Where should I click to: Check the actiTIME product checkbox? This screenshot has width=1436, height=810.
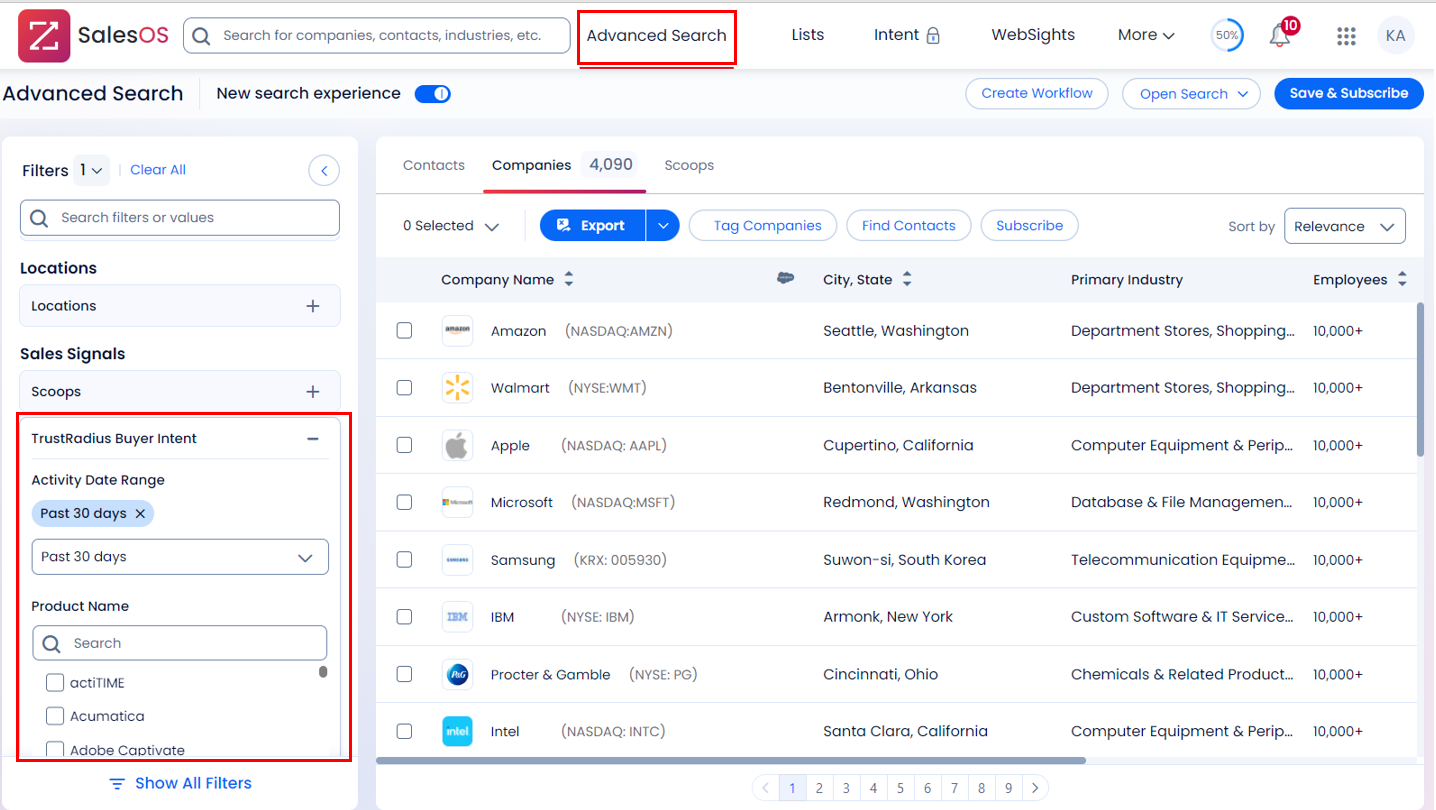pos(55,683)
